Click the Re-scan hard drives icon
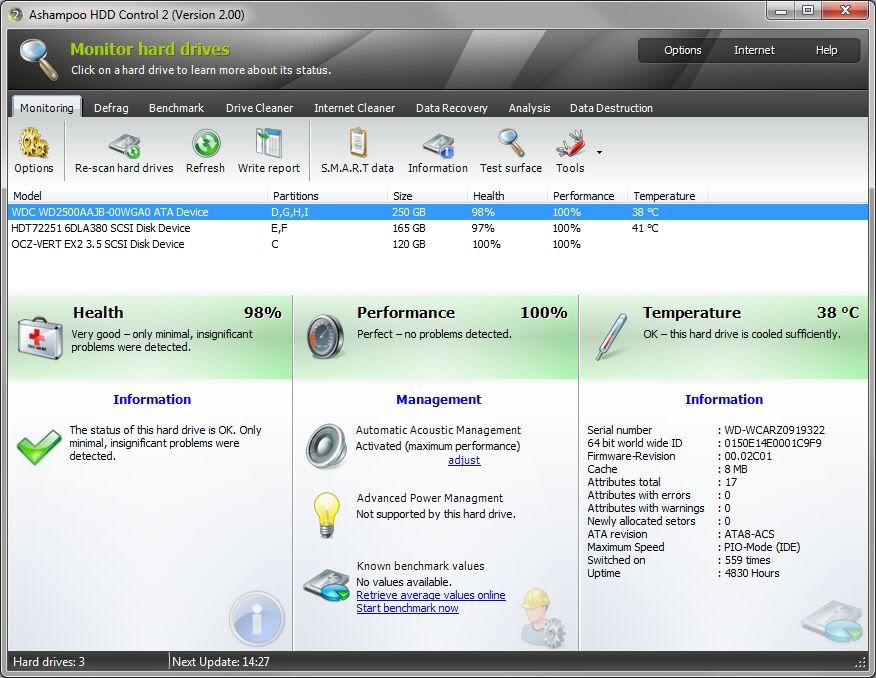The height and width of the screenshot is (678, 876). [x=124, y=144]
